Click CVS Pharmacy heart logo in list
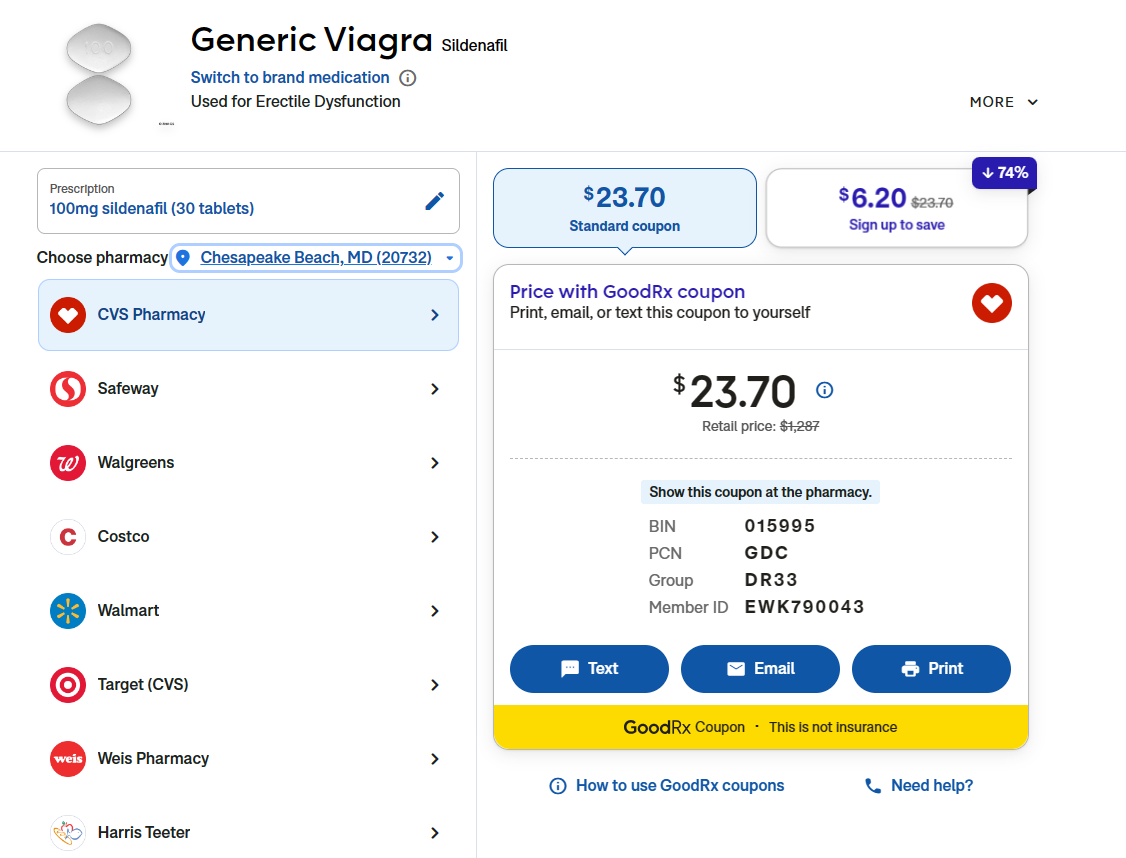The image size is (1126, 858). coord(68,315)
